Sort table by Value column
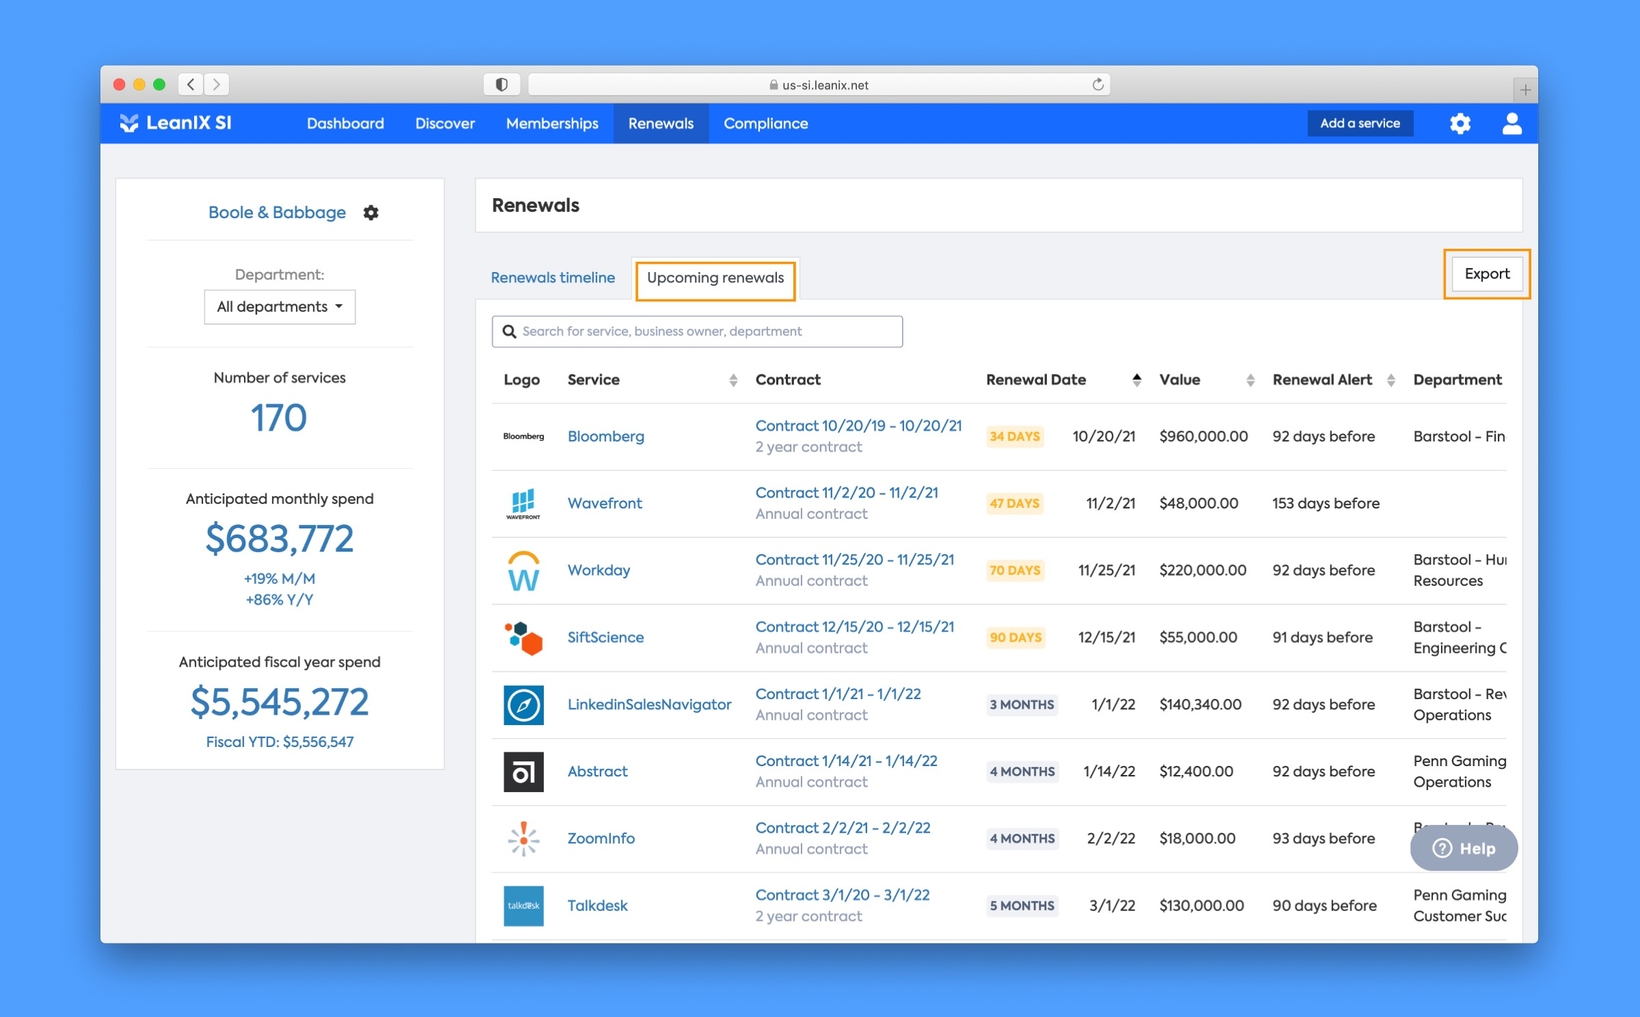Screen dimensions: 1640x1017 [1250, 380]
